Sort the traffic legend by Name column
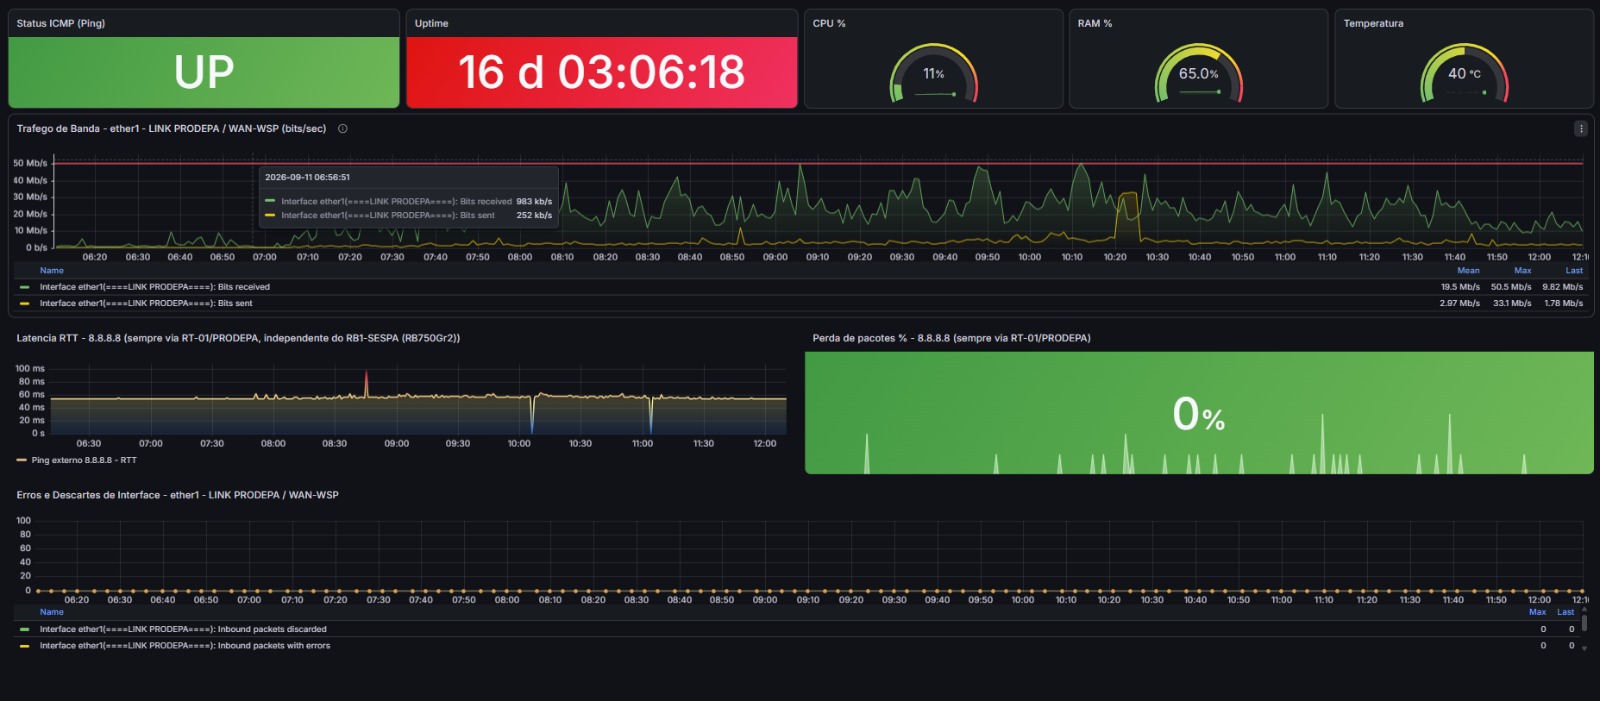Viewport: 1600px width, 701px height. (x=52, y=270)
